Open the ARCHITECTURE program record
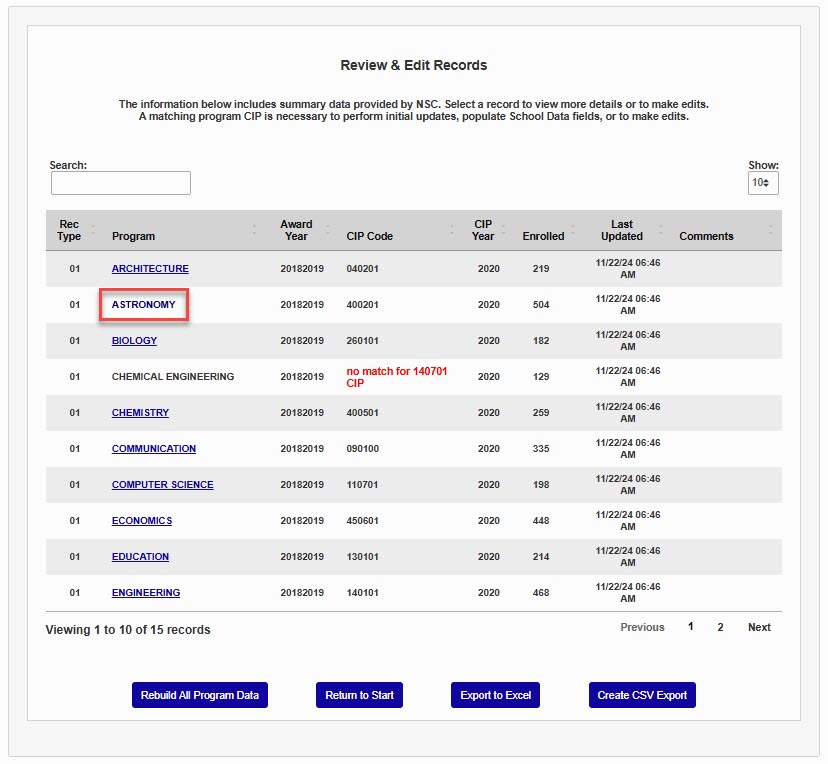Viewport: 828px width, 764px height. click(150, 269)
